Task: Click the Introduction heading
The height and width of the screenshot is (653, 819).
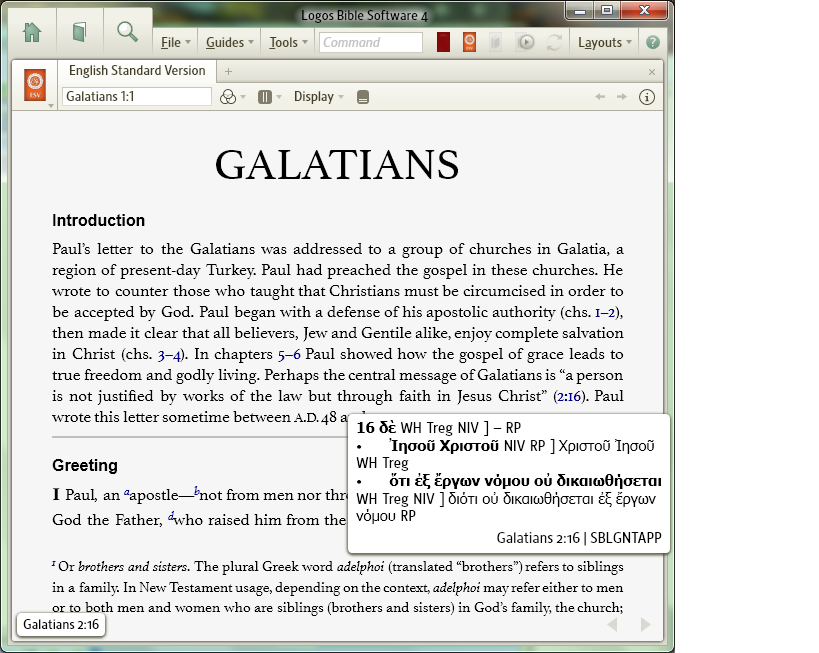Action: tap(98, 220)
